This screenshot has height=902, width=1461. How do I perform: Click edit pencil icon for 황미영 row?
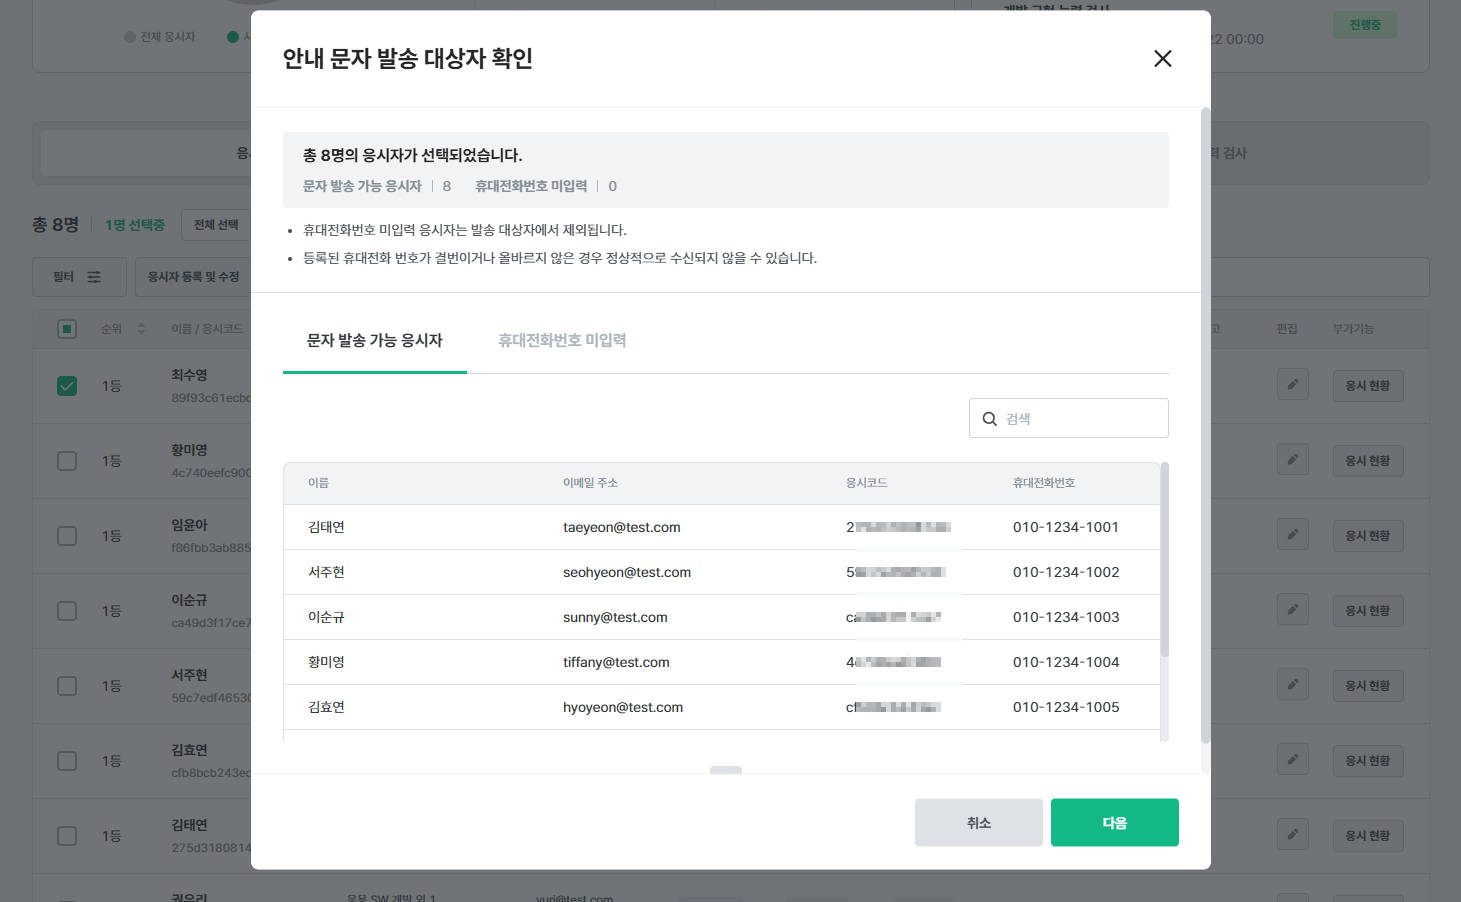pyautogui.click(x=1292, y=460)
